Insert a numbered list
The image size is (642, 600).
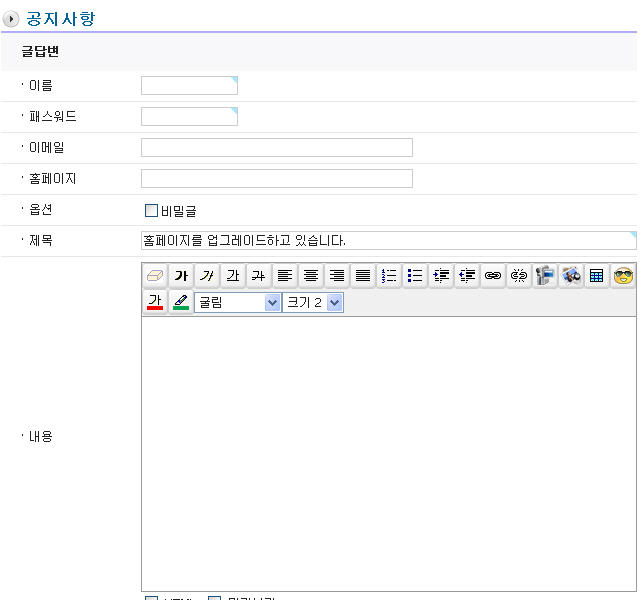[x=389, y=276]
